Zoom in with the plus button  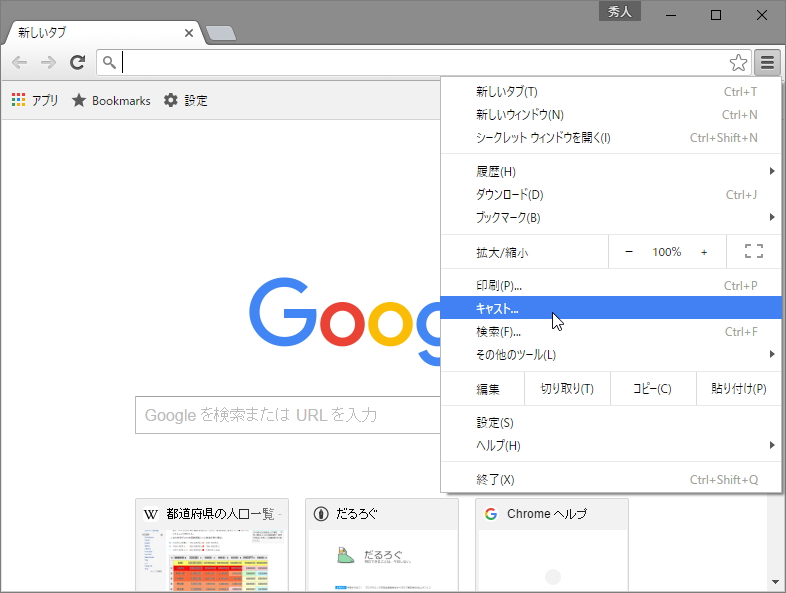[704, 252]
